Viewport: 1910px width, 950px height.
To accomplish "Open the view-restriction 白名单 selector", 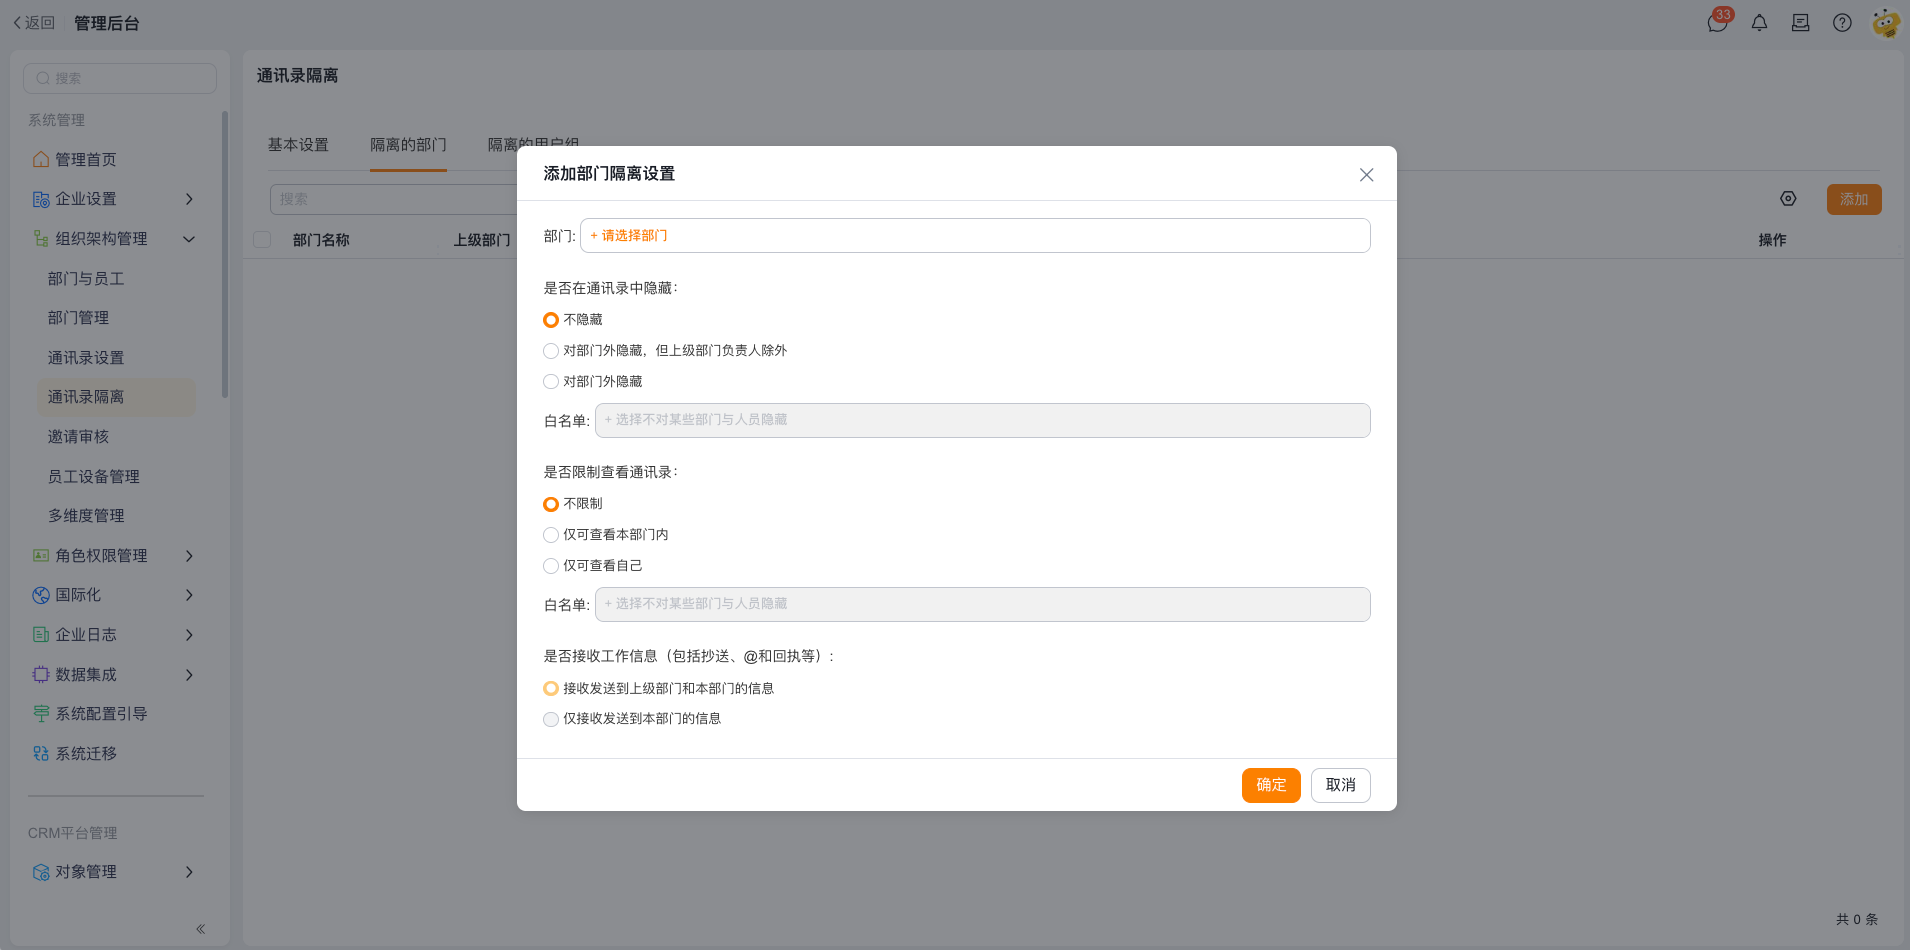I will [982, 604].
